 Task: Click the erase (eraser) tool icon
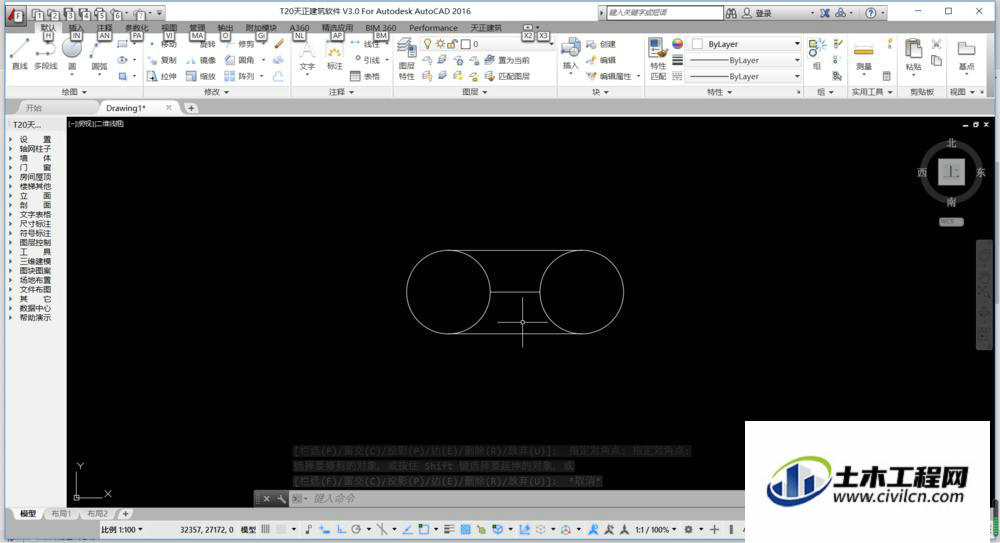click(x=279, y=44)
